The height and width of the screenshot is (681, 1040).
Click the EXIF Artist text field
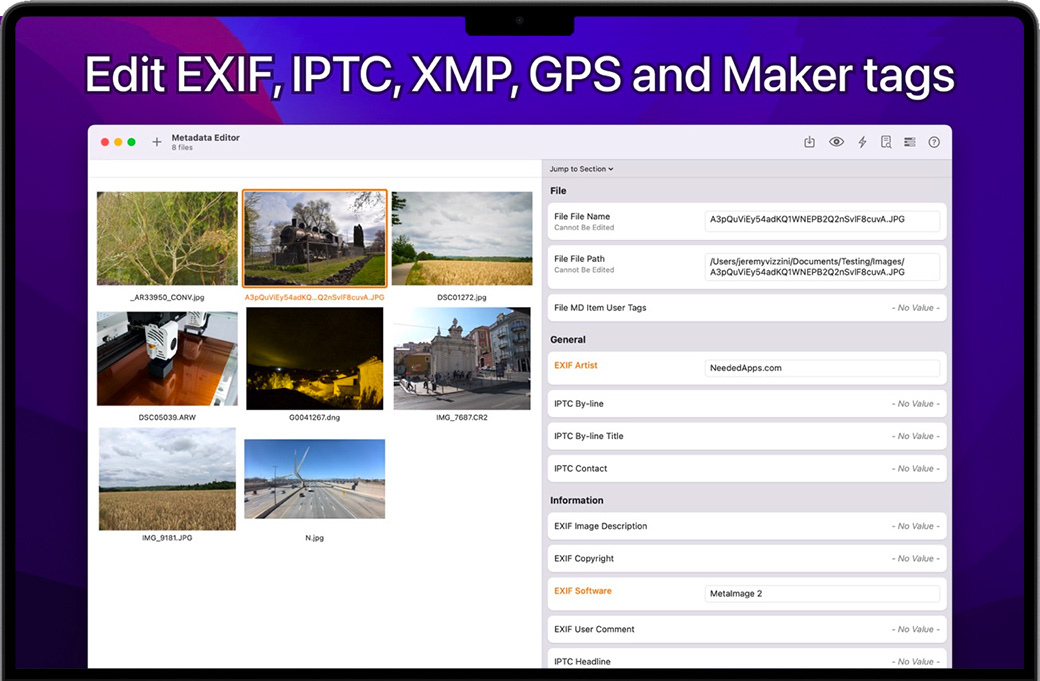point(822,368)
